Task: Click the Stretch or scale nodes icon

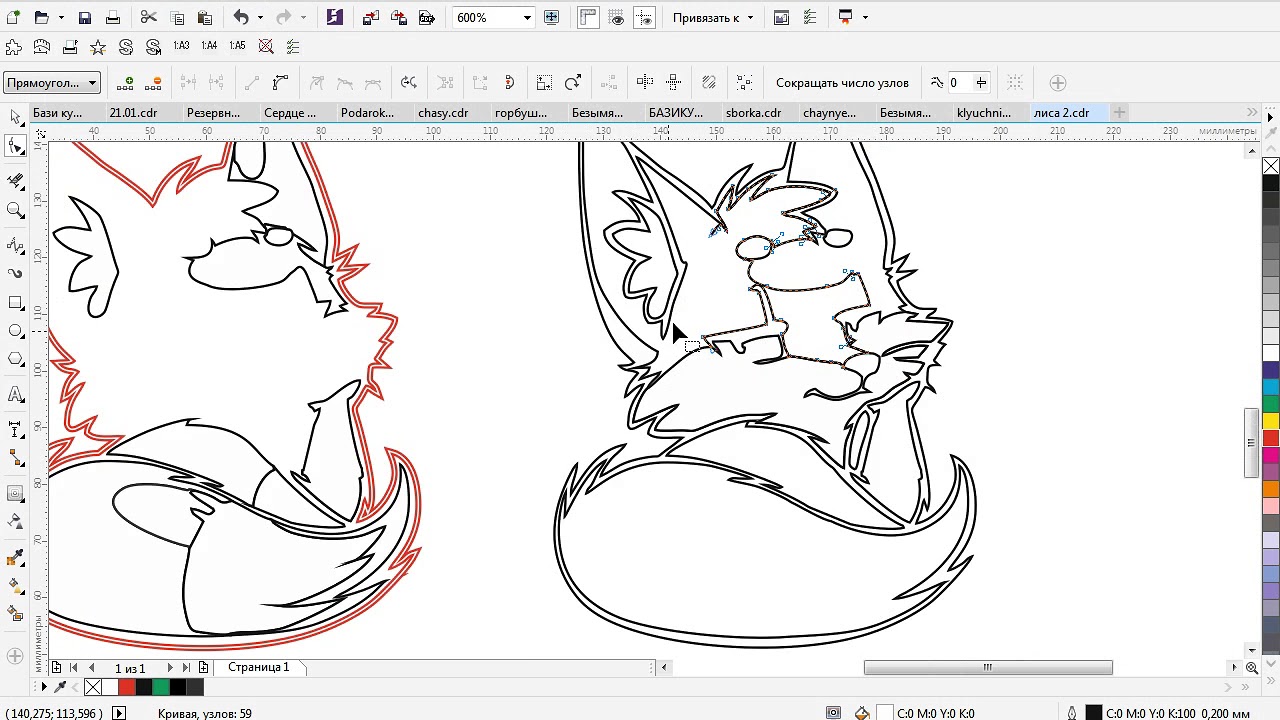Action: (544, 83)
